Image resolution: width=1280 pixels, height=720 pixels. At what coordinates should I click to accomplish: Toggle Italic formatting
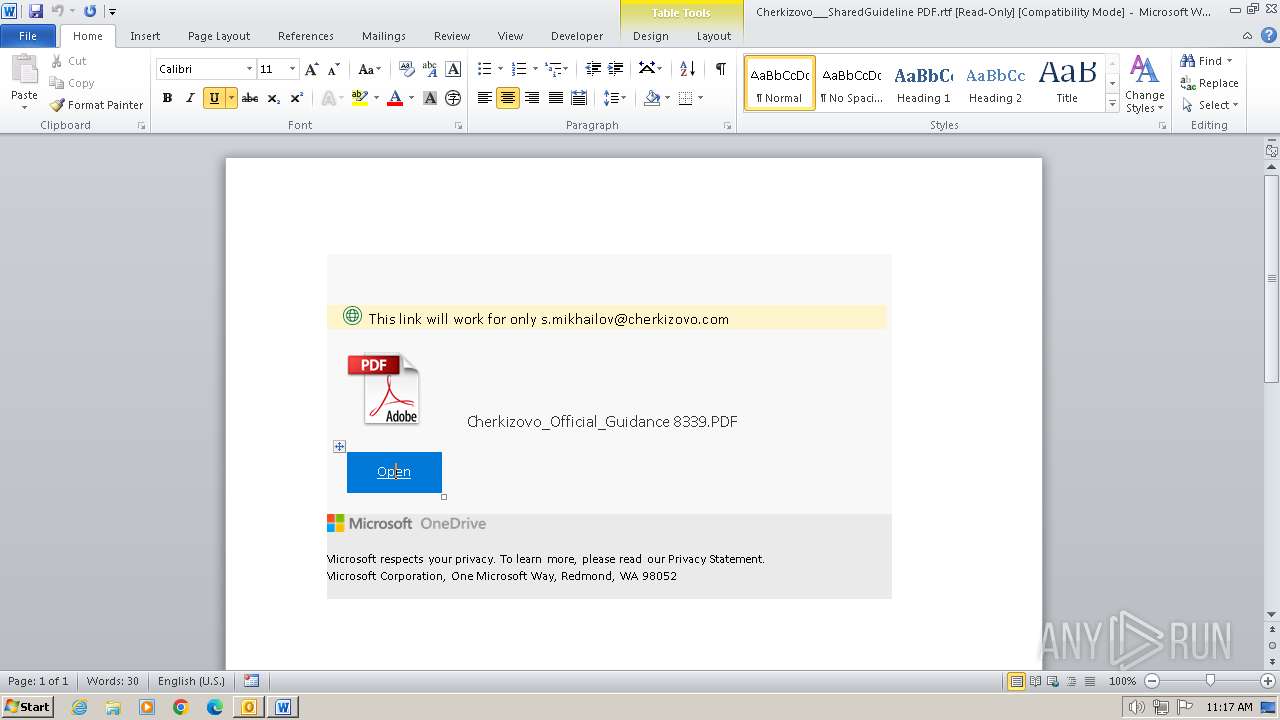190,98
